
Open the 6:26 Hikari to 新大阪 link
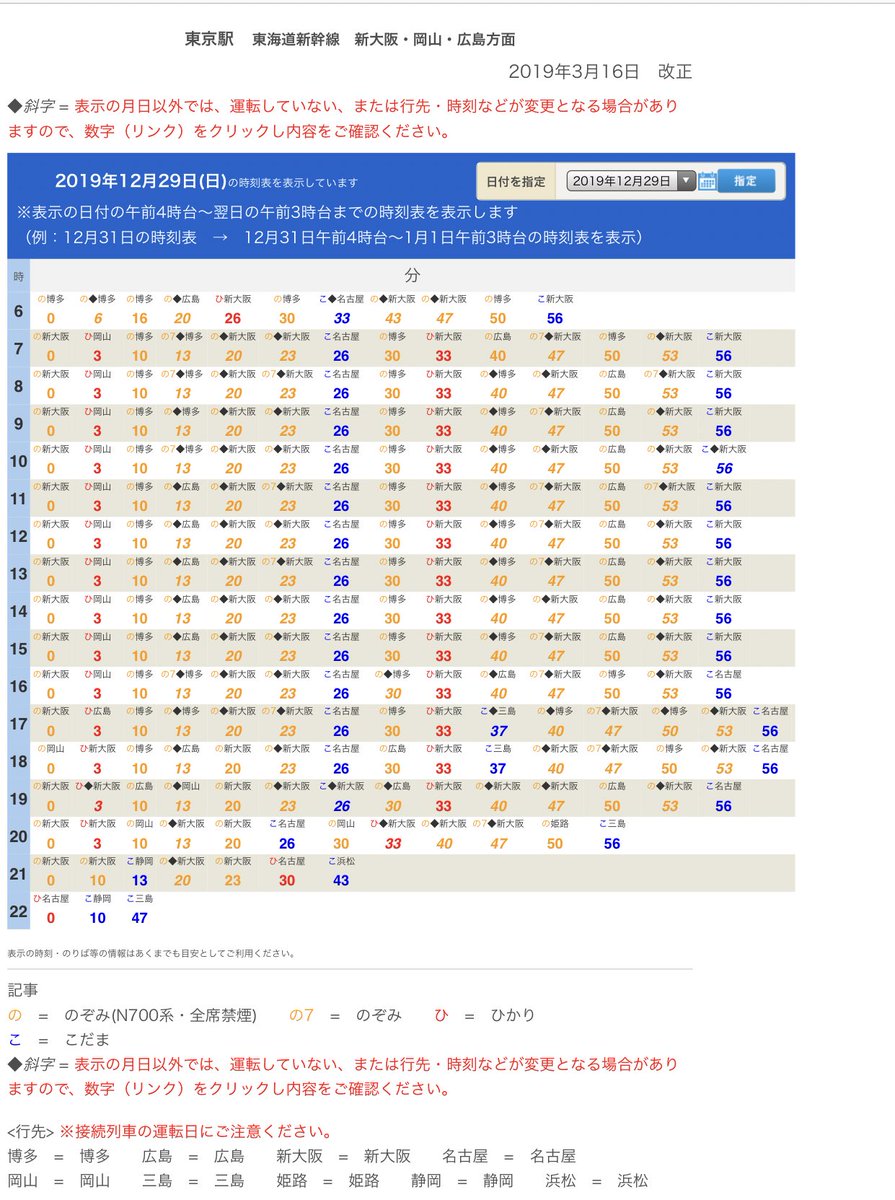233,318
